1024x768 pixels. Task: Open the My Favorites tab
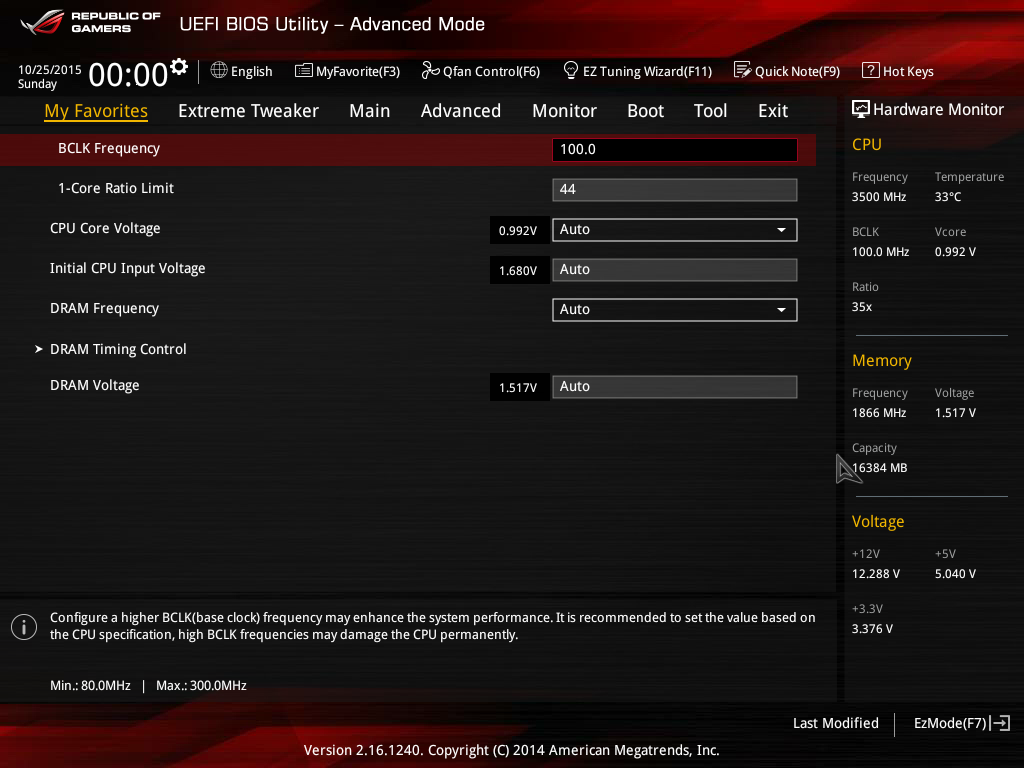point(96,111)
